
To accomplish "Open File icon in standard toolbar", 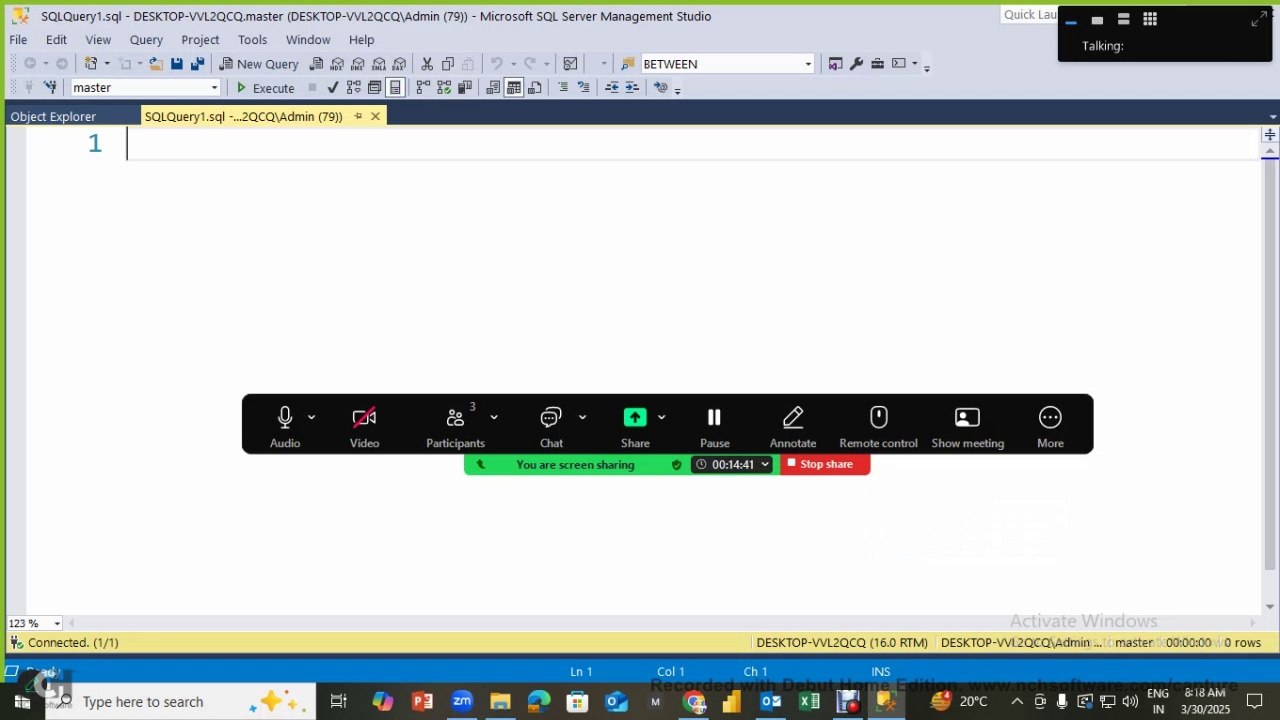I will pyautogui.click(x=156, y=64).
